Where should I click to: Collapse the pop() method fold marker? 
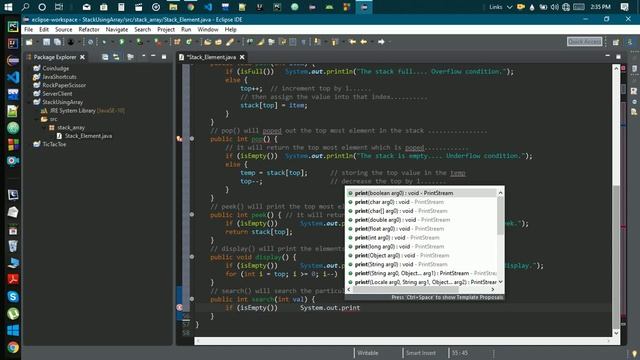click(192, 139)
